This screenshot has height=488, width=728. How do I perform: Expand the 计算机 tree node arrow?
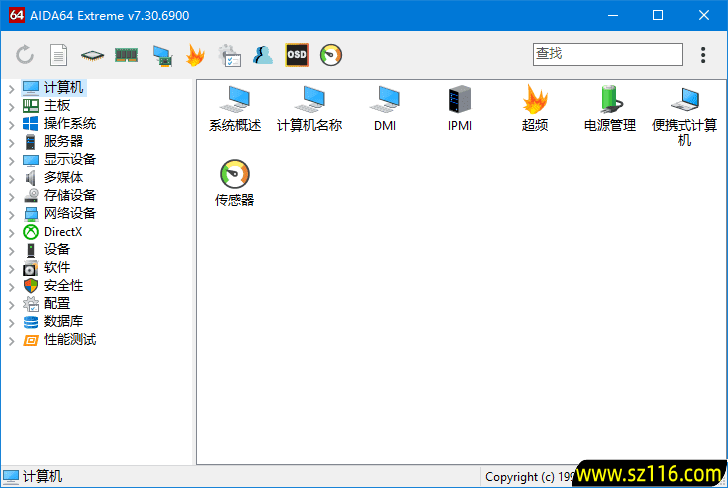tap(12, 88)
